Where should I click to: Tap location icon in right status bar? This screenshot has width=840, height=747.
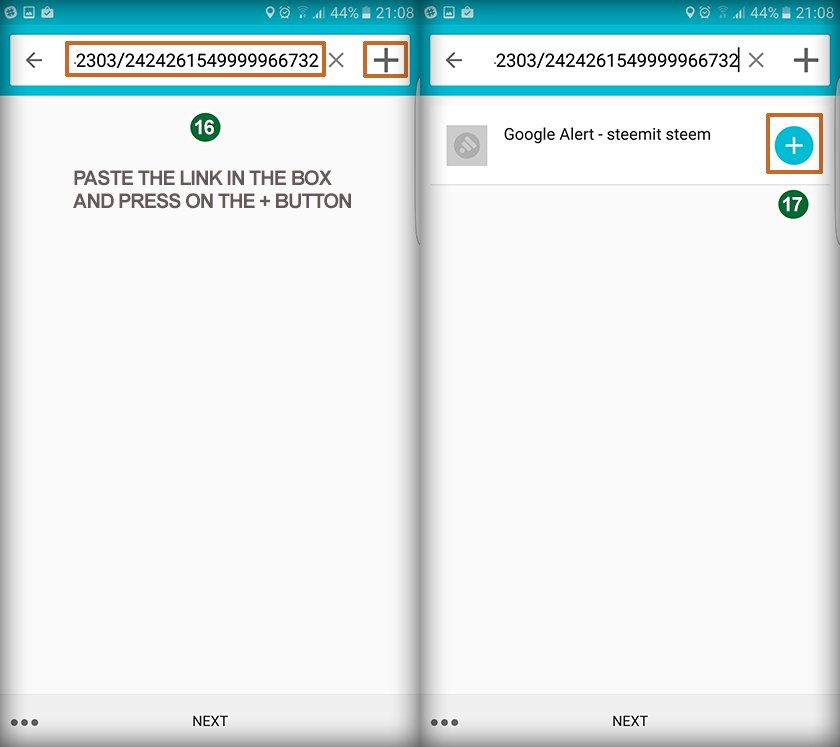click(x=690, y=12)
